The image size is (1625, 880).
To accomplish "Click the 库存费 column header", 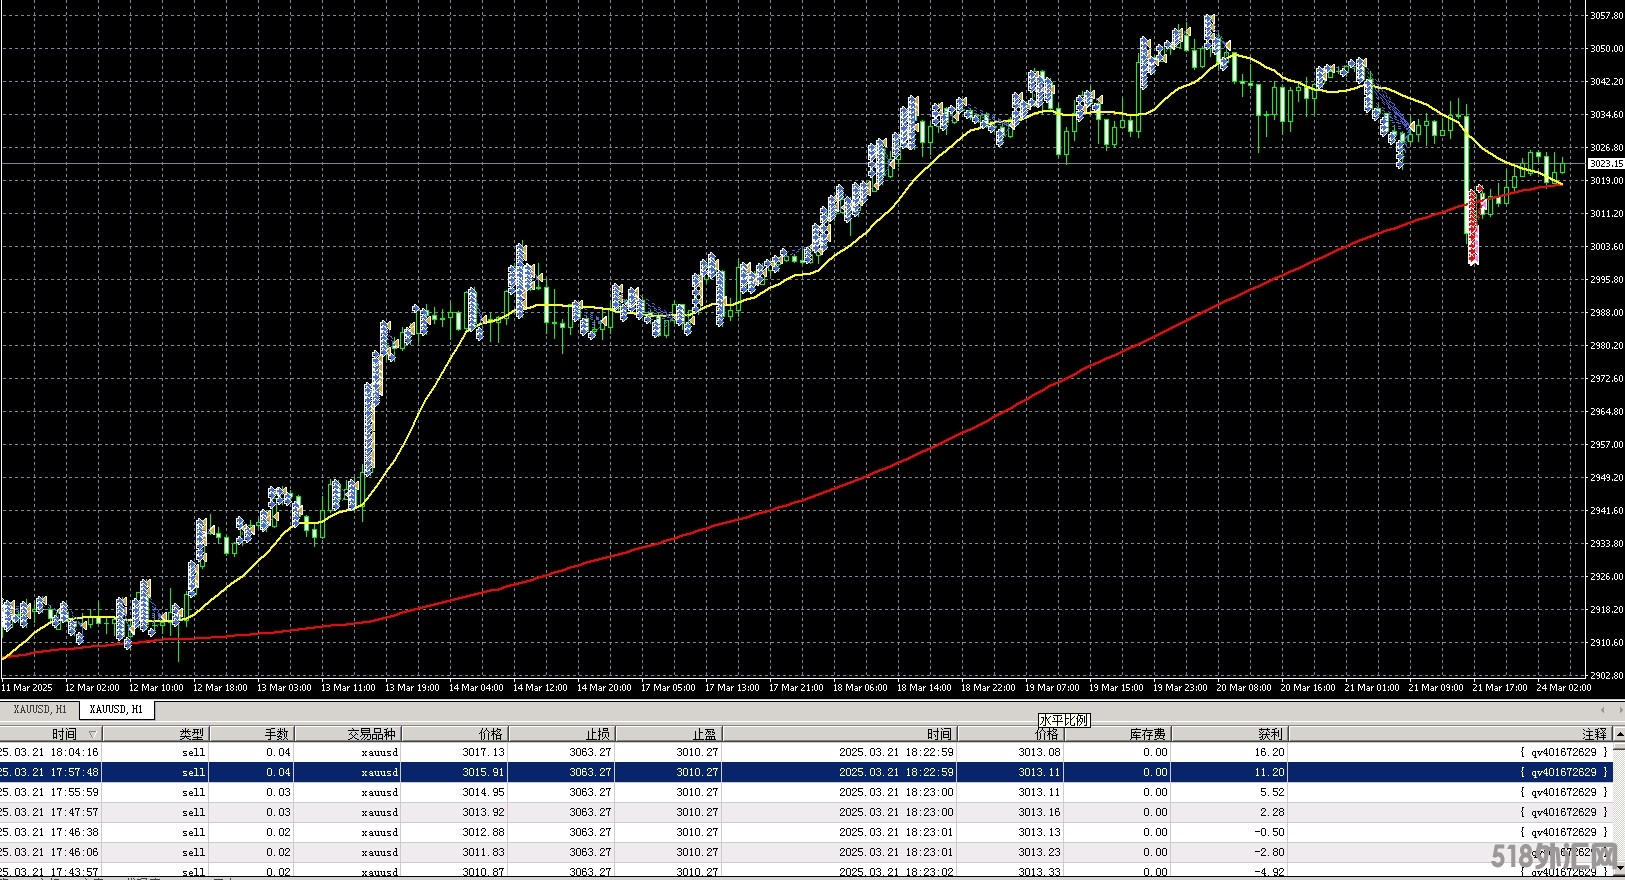I will click(1147, 734).
